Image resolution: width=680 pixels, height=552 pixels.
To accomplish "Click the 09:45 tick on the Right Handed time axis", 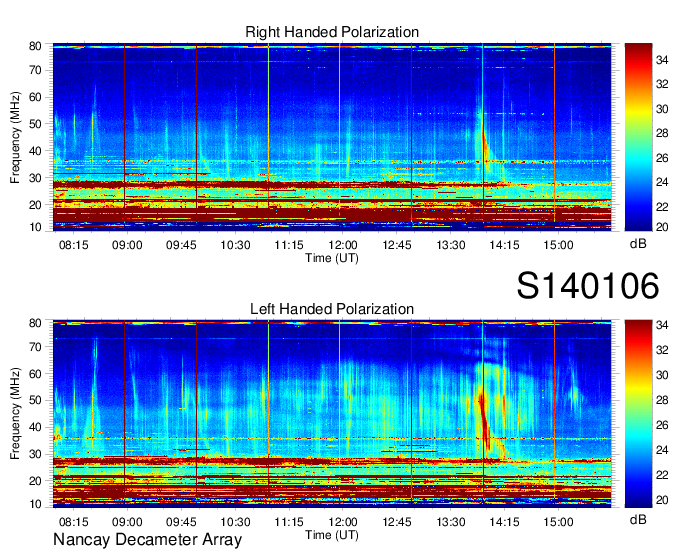I will click(181, 245).
